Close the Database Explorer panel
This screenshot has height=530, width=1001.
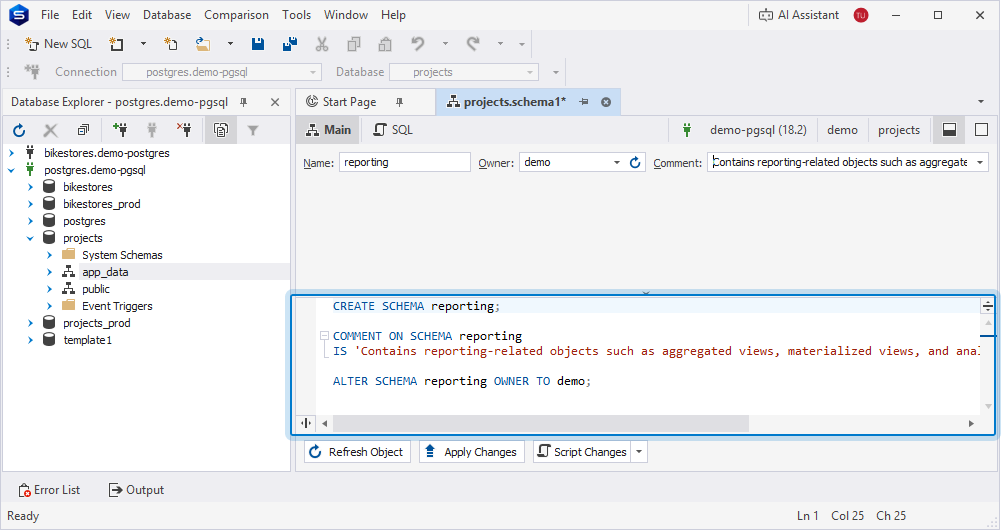pos(275,102)
